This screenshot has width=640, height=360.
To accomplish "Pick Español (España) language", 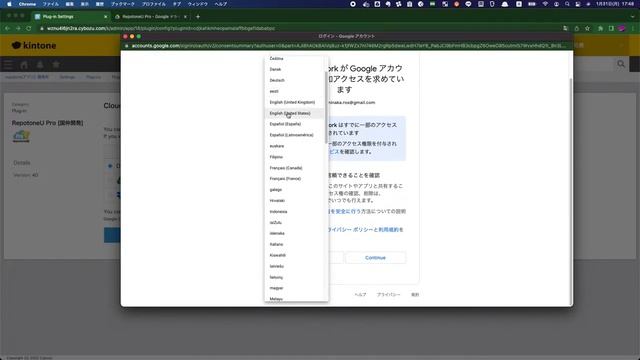I will pyautogui.click(x=295, y=124).
